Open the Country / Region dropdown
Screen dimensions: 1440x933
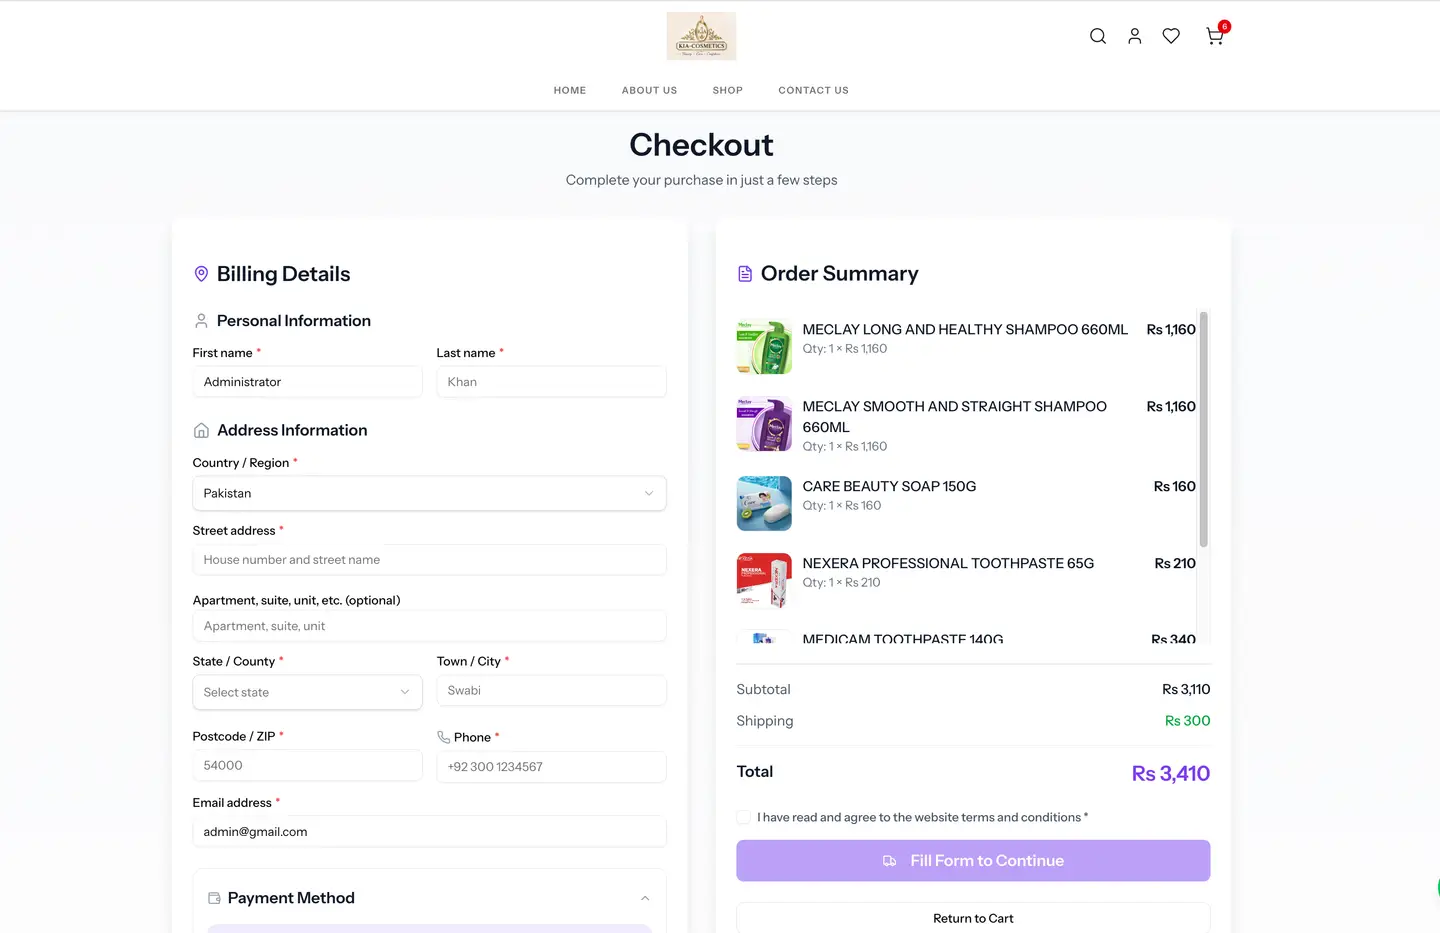pyautogui.click(x=429, y=493)
